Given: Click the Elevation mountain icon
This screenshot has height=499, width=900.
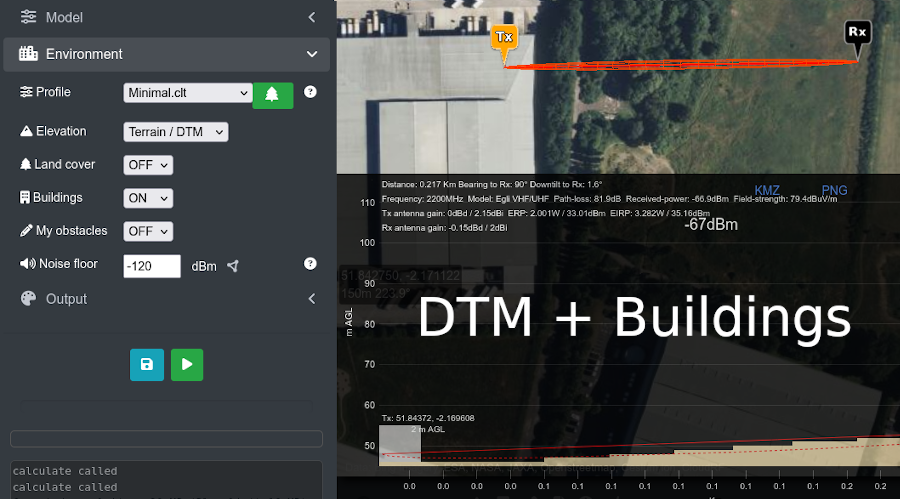Looking at the screenshot, I should (x=26, y=131).
